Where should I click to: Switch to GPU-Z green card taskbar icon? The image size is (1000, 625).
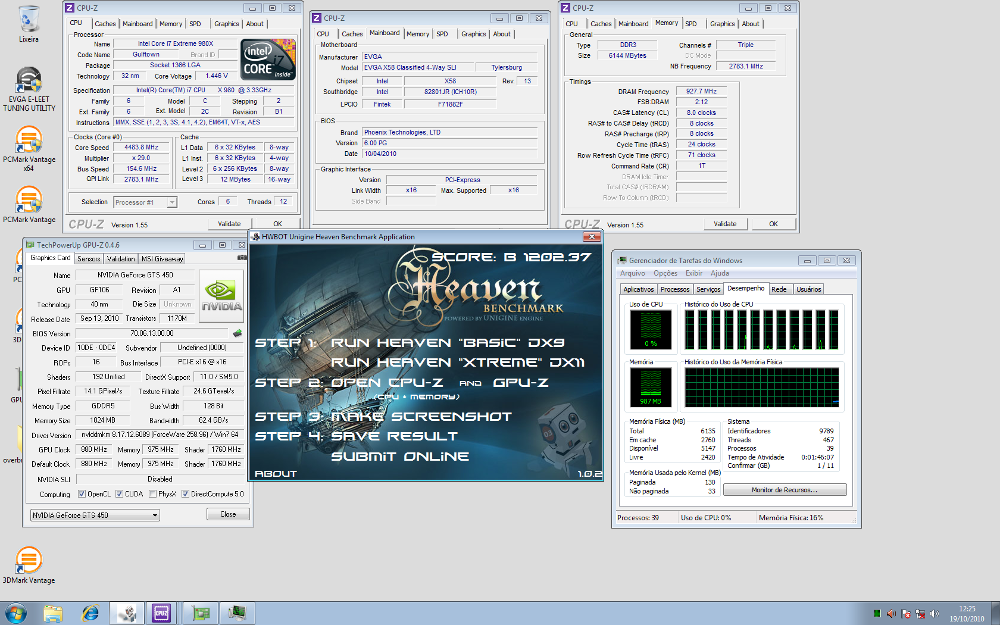coord(201,614)
